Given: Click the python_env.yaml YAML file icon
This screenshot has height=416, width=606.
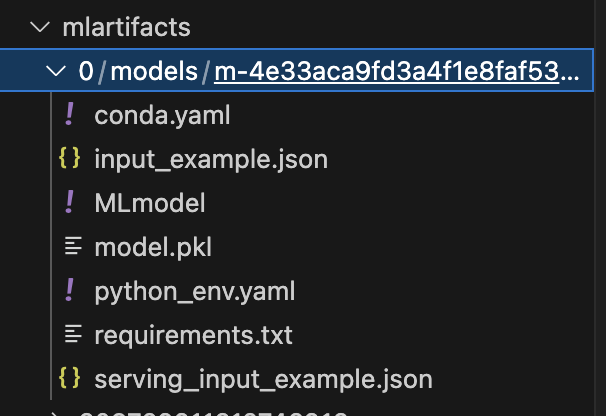Looking at the screenshot, I should pos(69,291).
